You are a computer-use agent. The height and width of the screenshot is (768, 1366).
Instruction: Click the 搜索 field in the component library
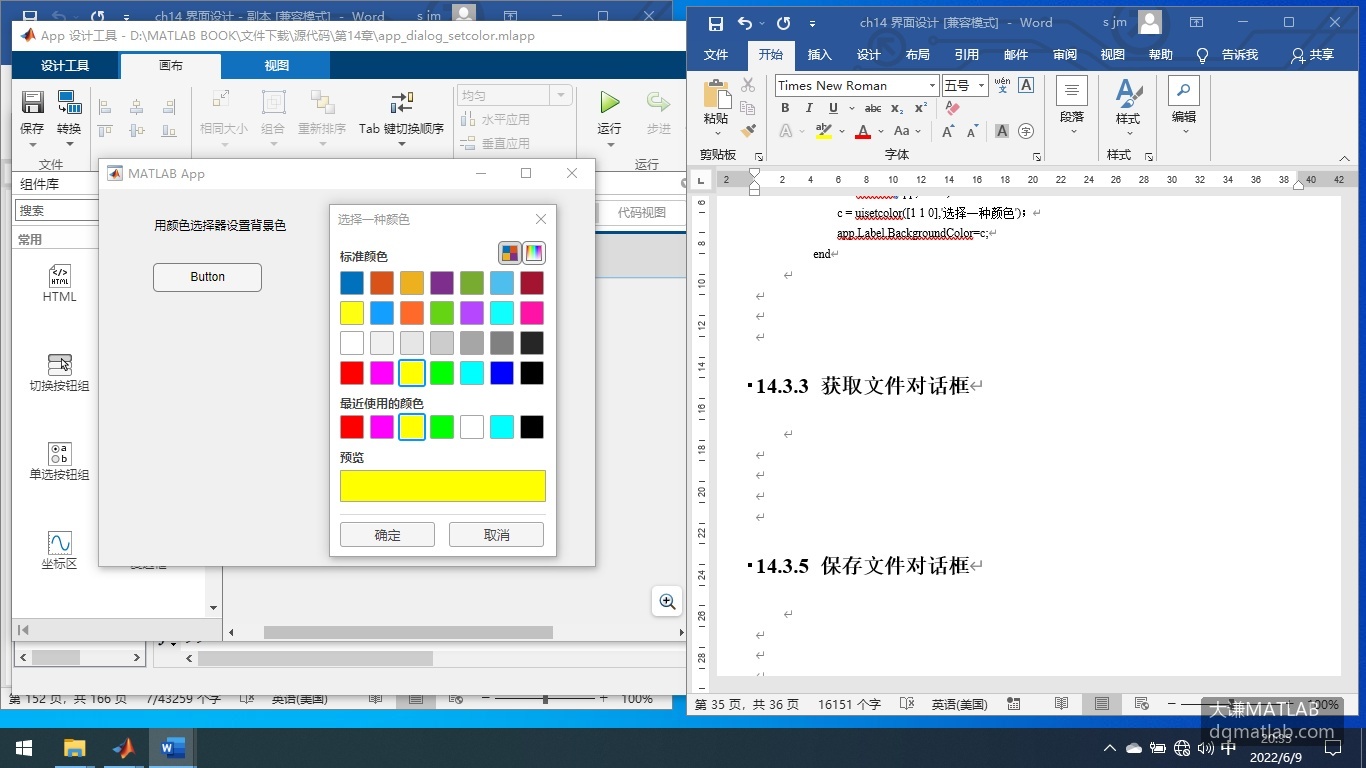point(55,211)
